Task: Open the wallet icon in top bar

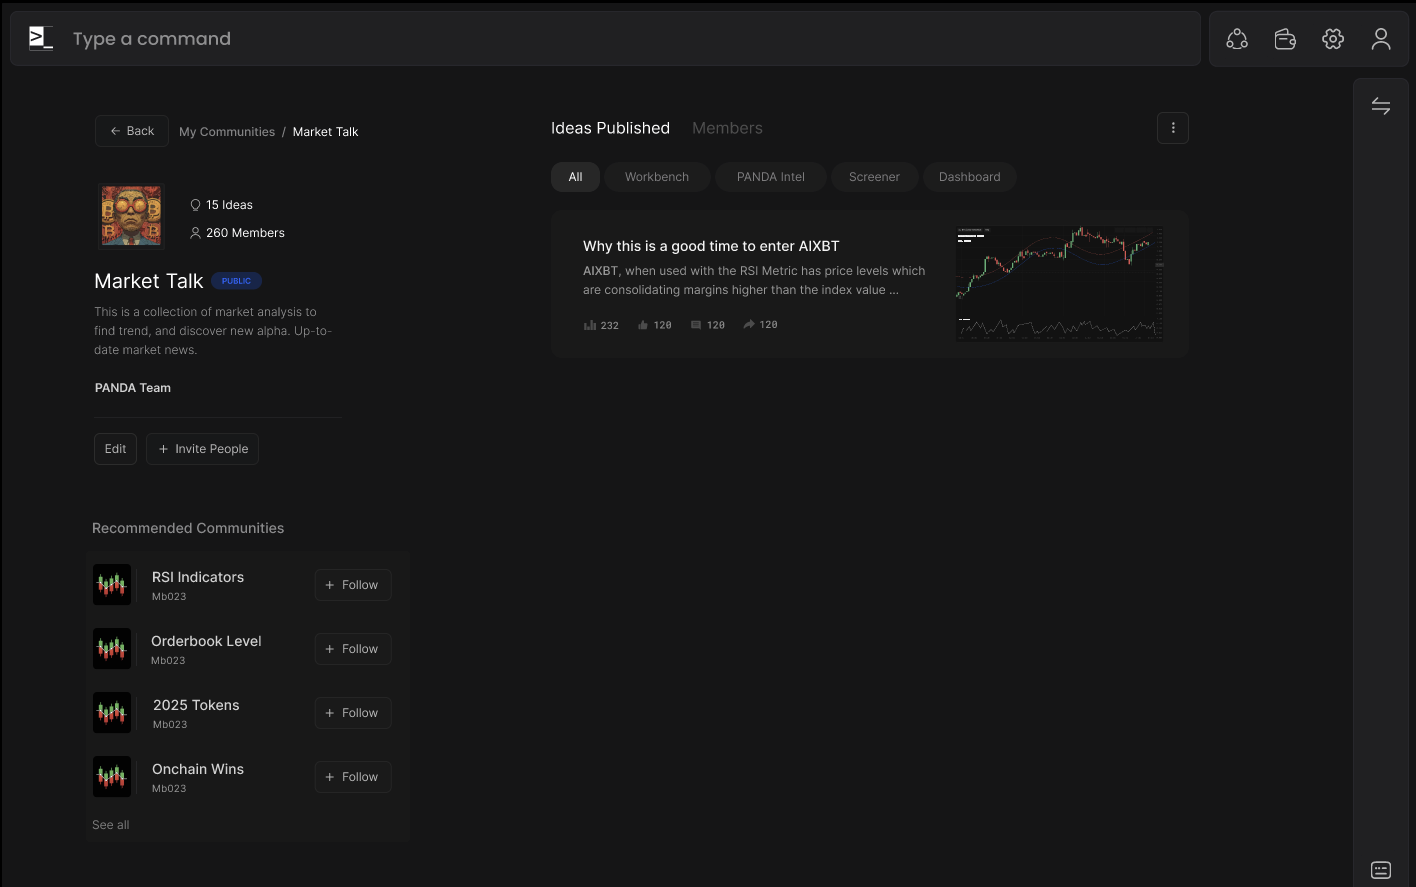Action: click(x=1285, y=39)
